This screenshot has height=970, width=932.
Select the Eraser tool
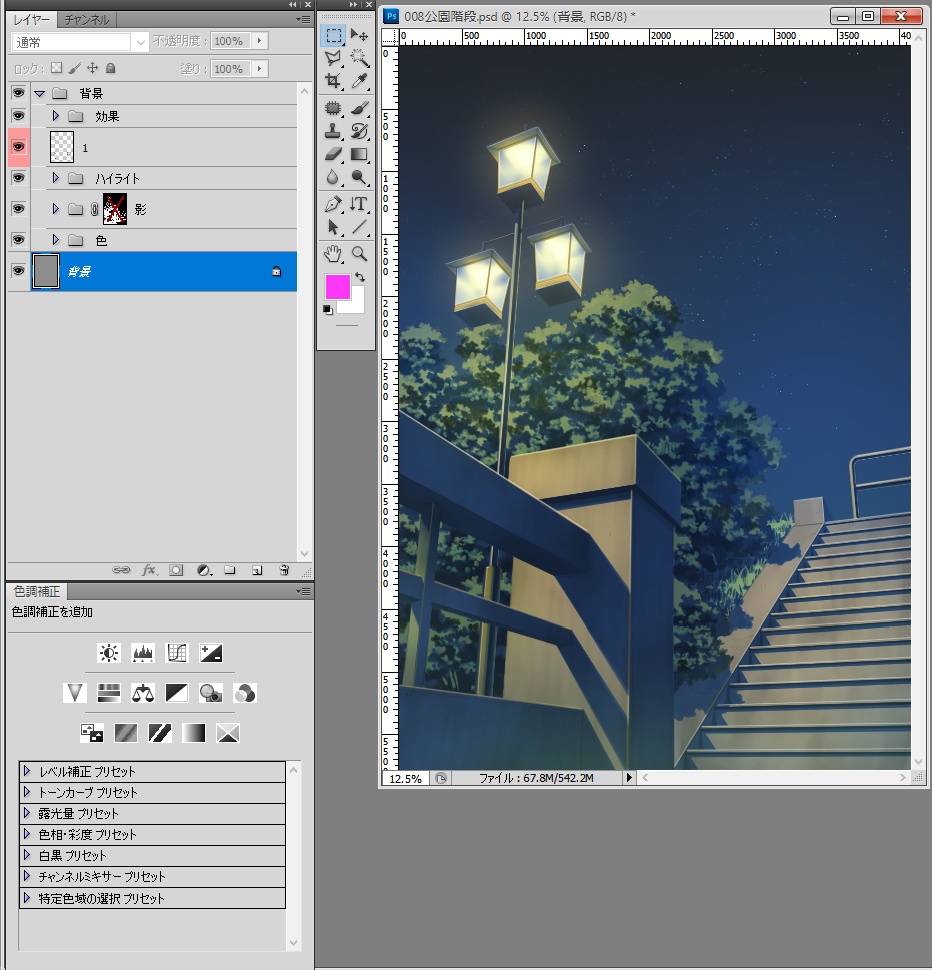click(x=333, y=154)
